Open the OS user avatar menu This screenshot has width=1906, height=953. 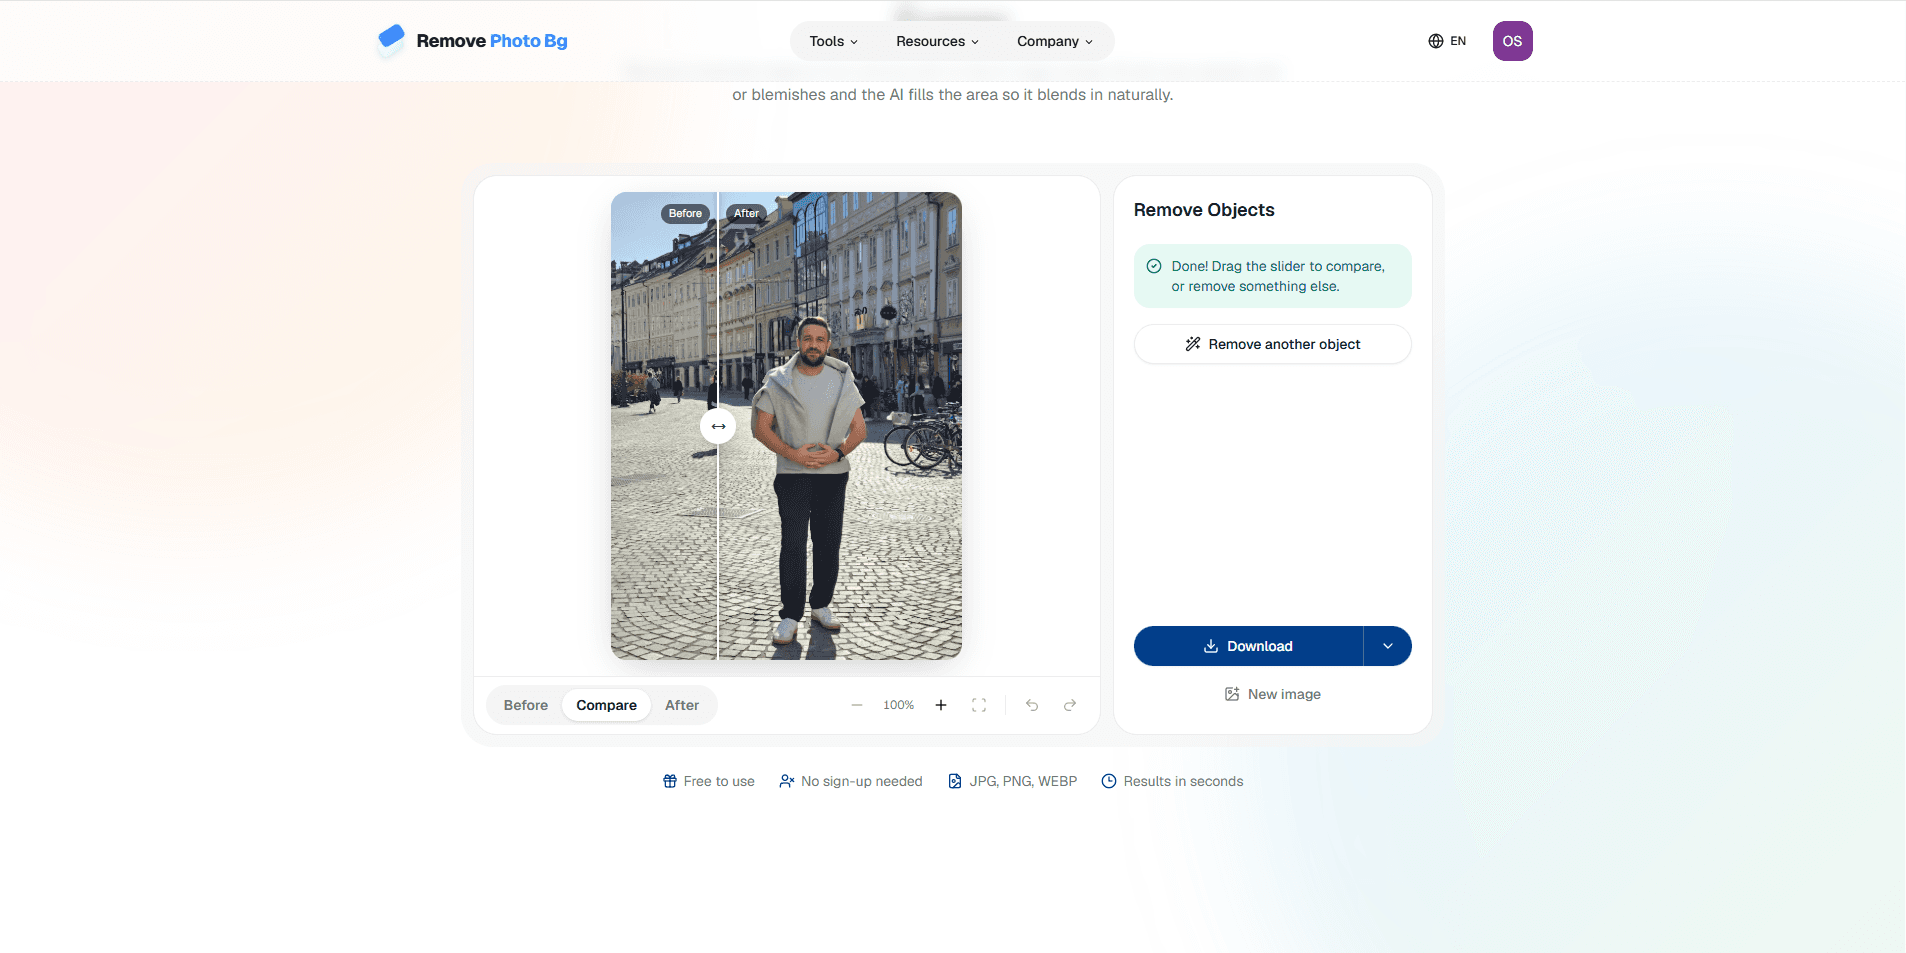coord(1512,41)
